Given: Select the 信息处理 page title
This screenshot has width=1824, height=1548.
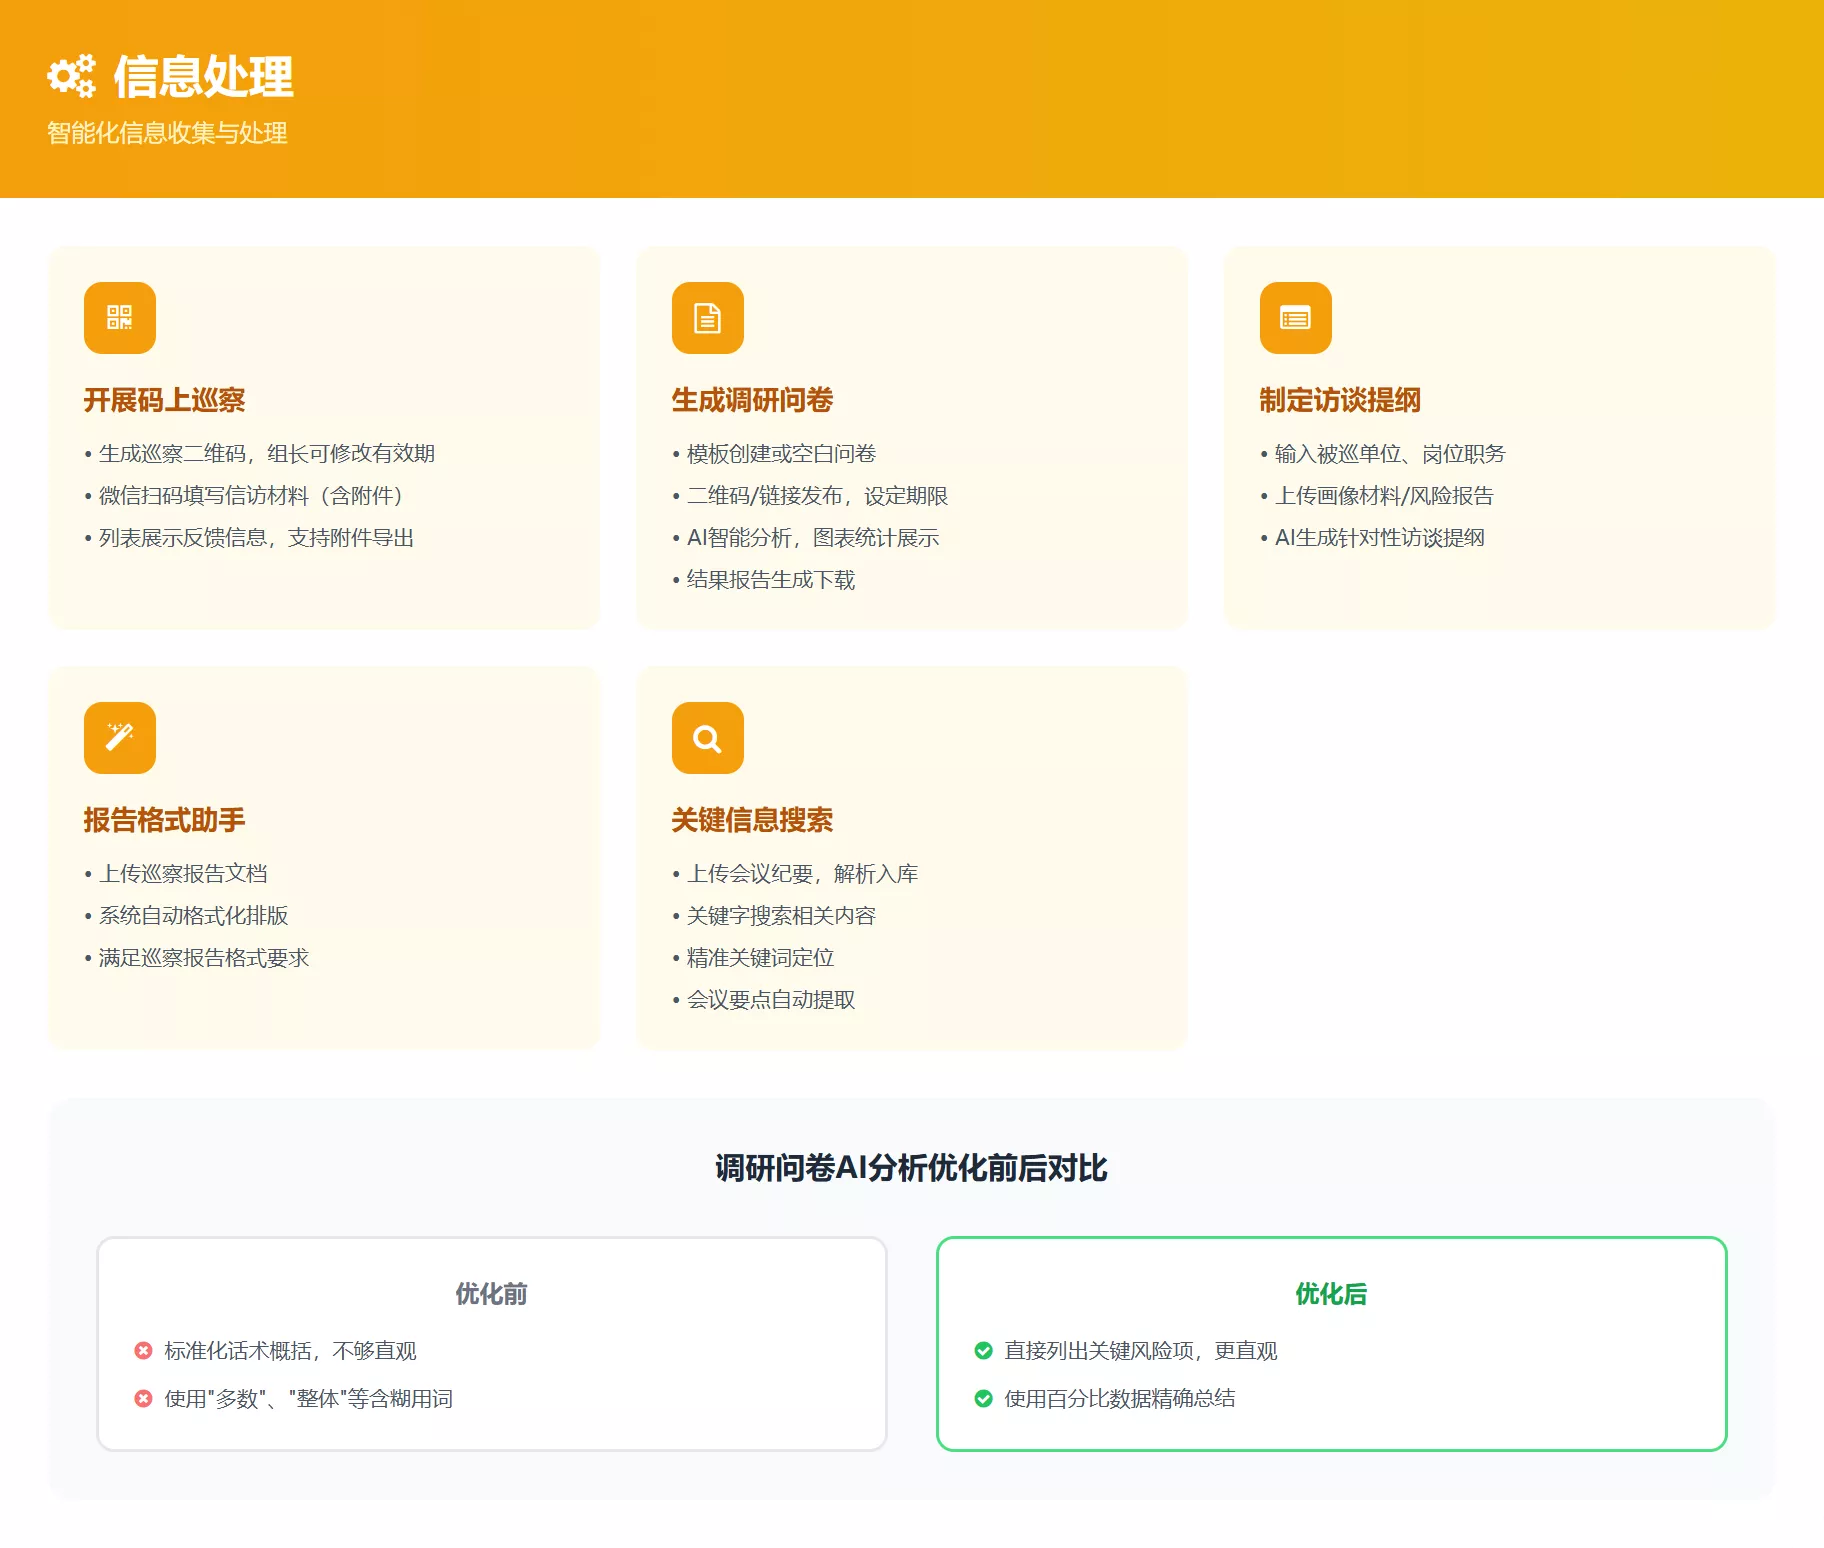Looking at the screenshot, I should [203, 76].
